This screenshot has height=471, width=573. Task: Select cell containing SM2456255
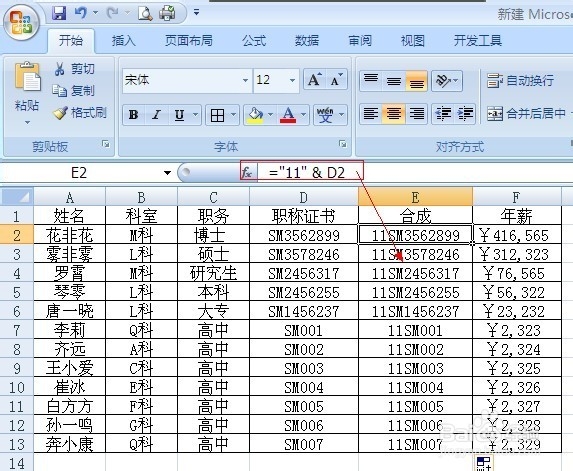(x=304, y=292)
